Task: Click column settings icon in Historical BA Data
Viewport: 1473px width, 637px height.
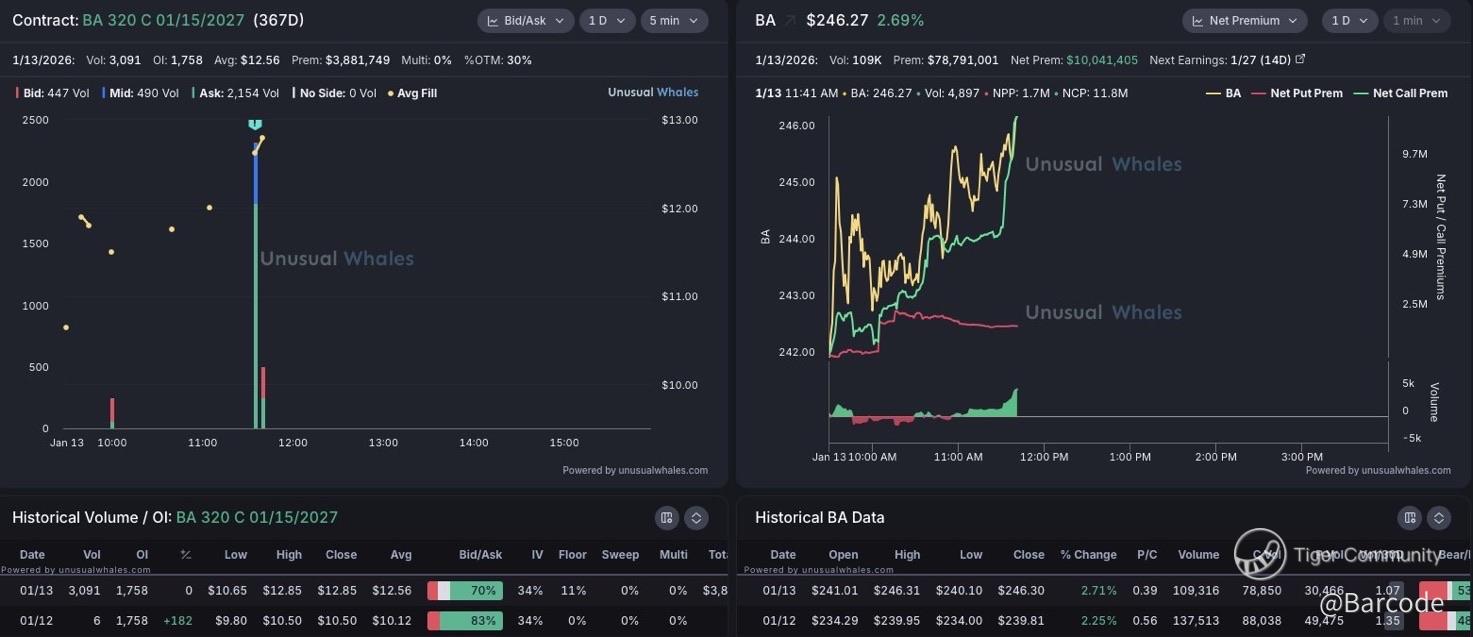Action: [x=1409, y=518]
